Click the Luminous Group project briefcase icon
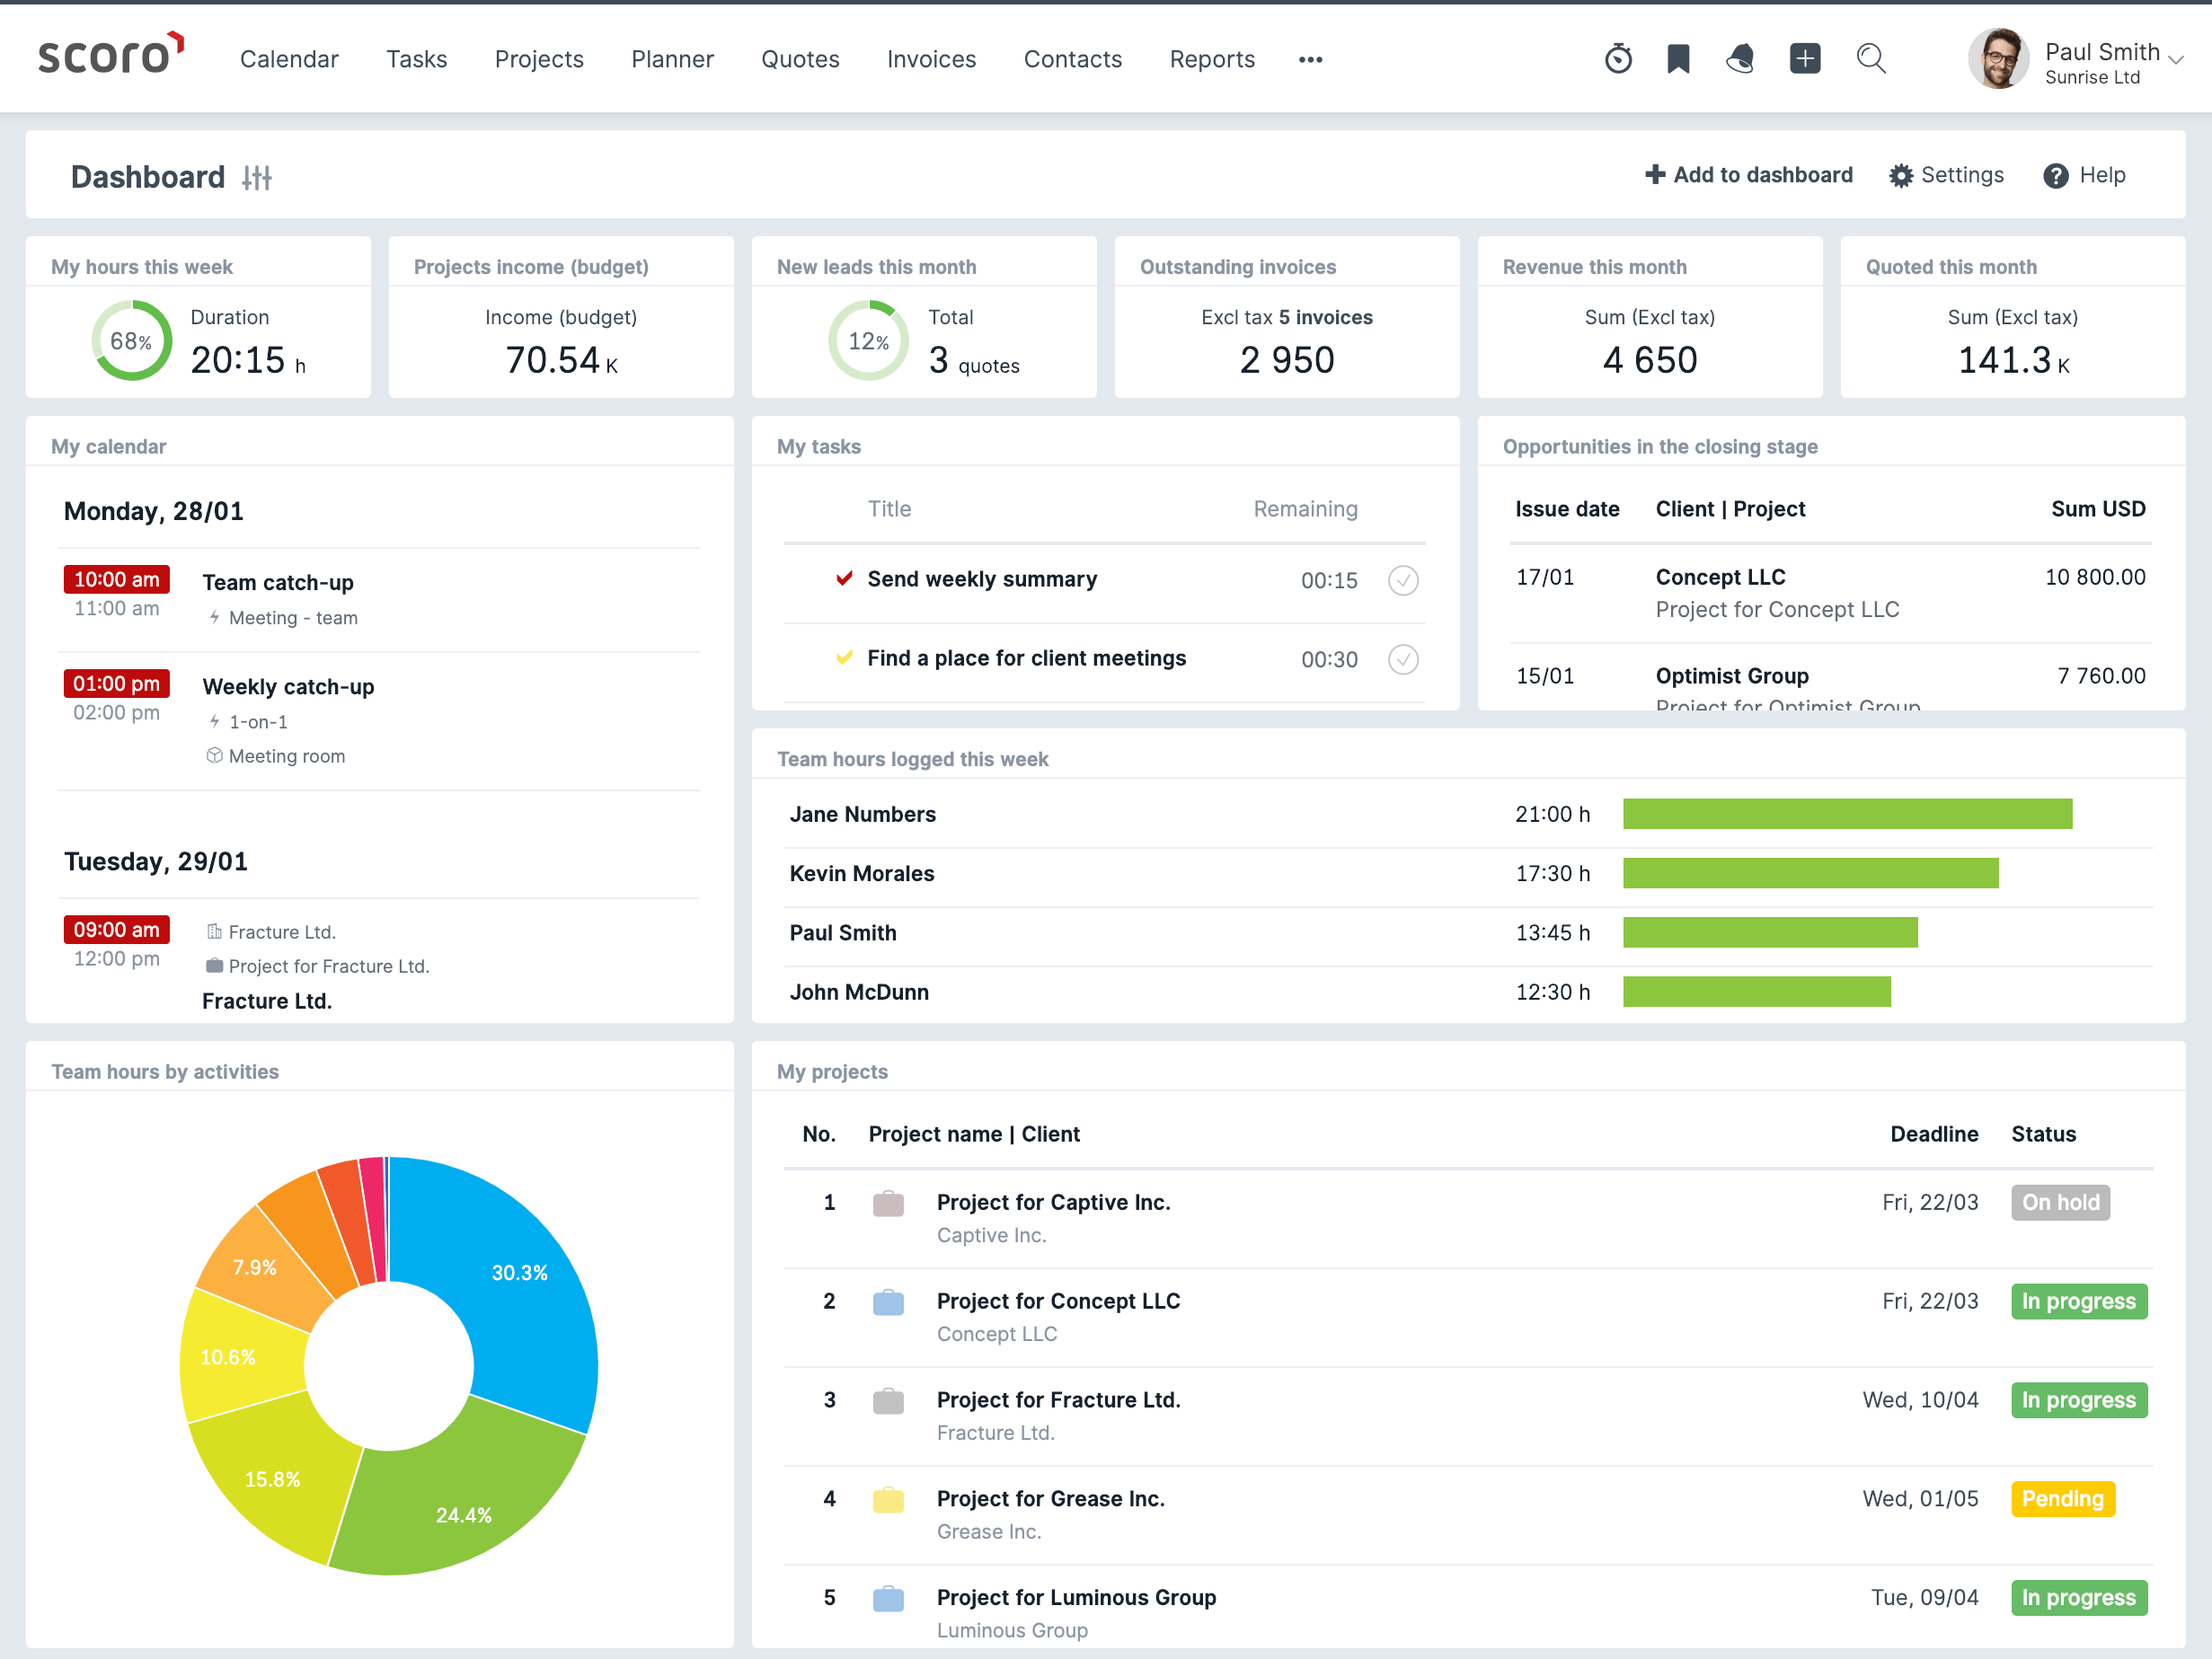 pyautogui.click(x=888, y=1599)
